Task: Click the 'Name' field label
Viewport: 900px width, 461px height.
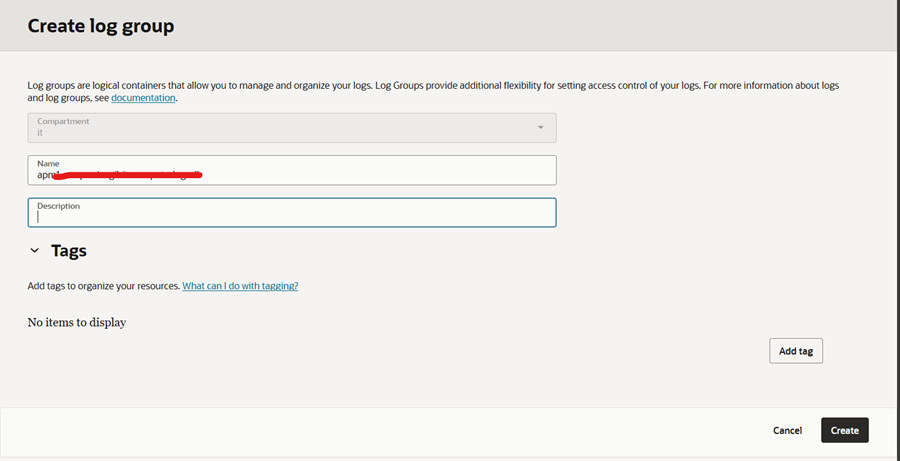Action: pyautogui.click(x=49, y=163)
